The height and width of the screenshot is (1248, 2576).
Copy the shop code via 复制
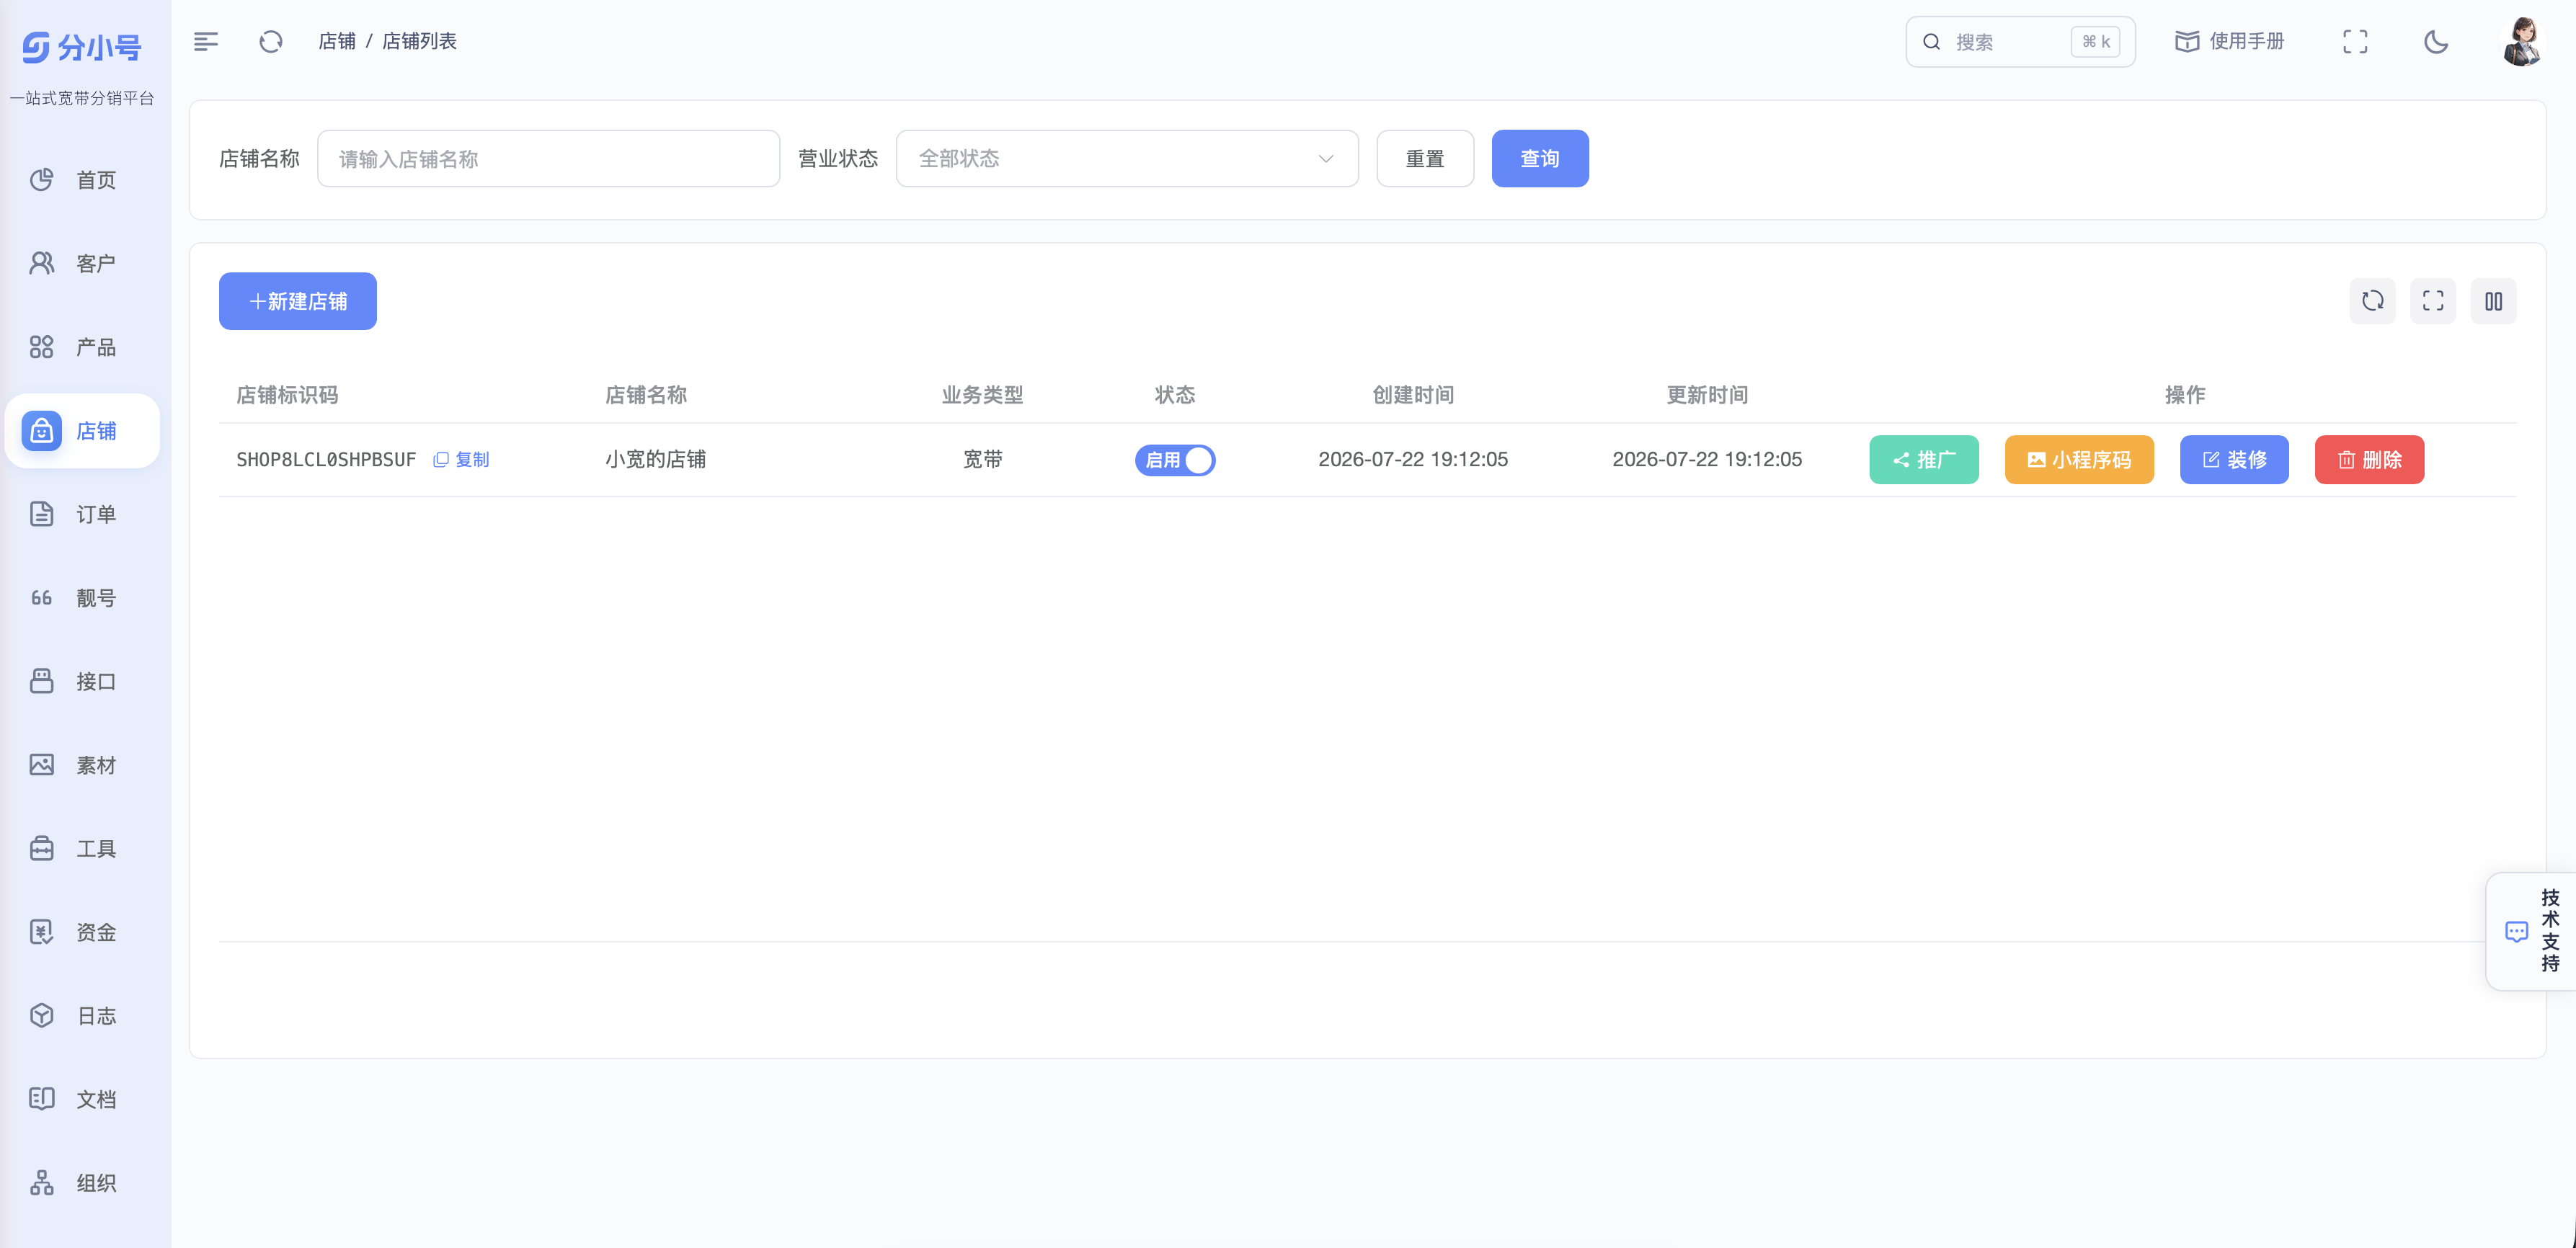click(x=461, y=459)
